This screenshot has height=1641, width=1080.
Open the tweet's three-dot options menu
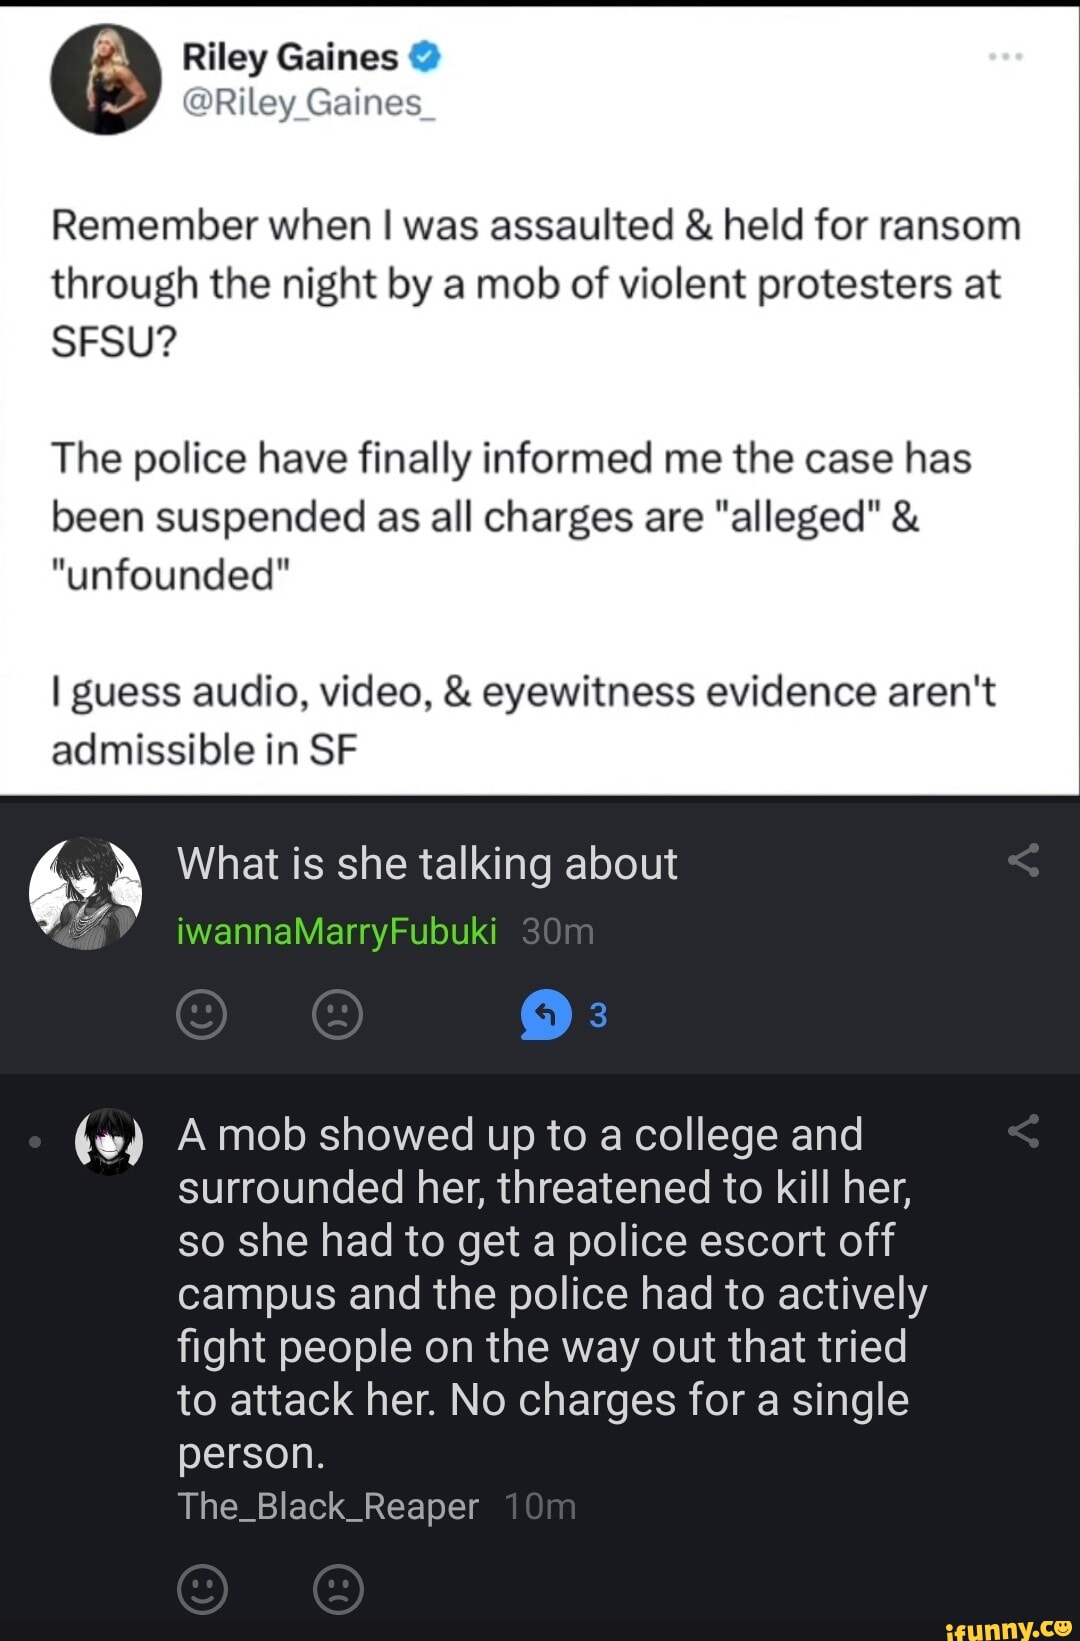(x=1005, y=57)
